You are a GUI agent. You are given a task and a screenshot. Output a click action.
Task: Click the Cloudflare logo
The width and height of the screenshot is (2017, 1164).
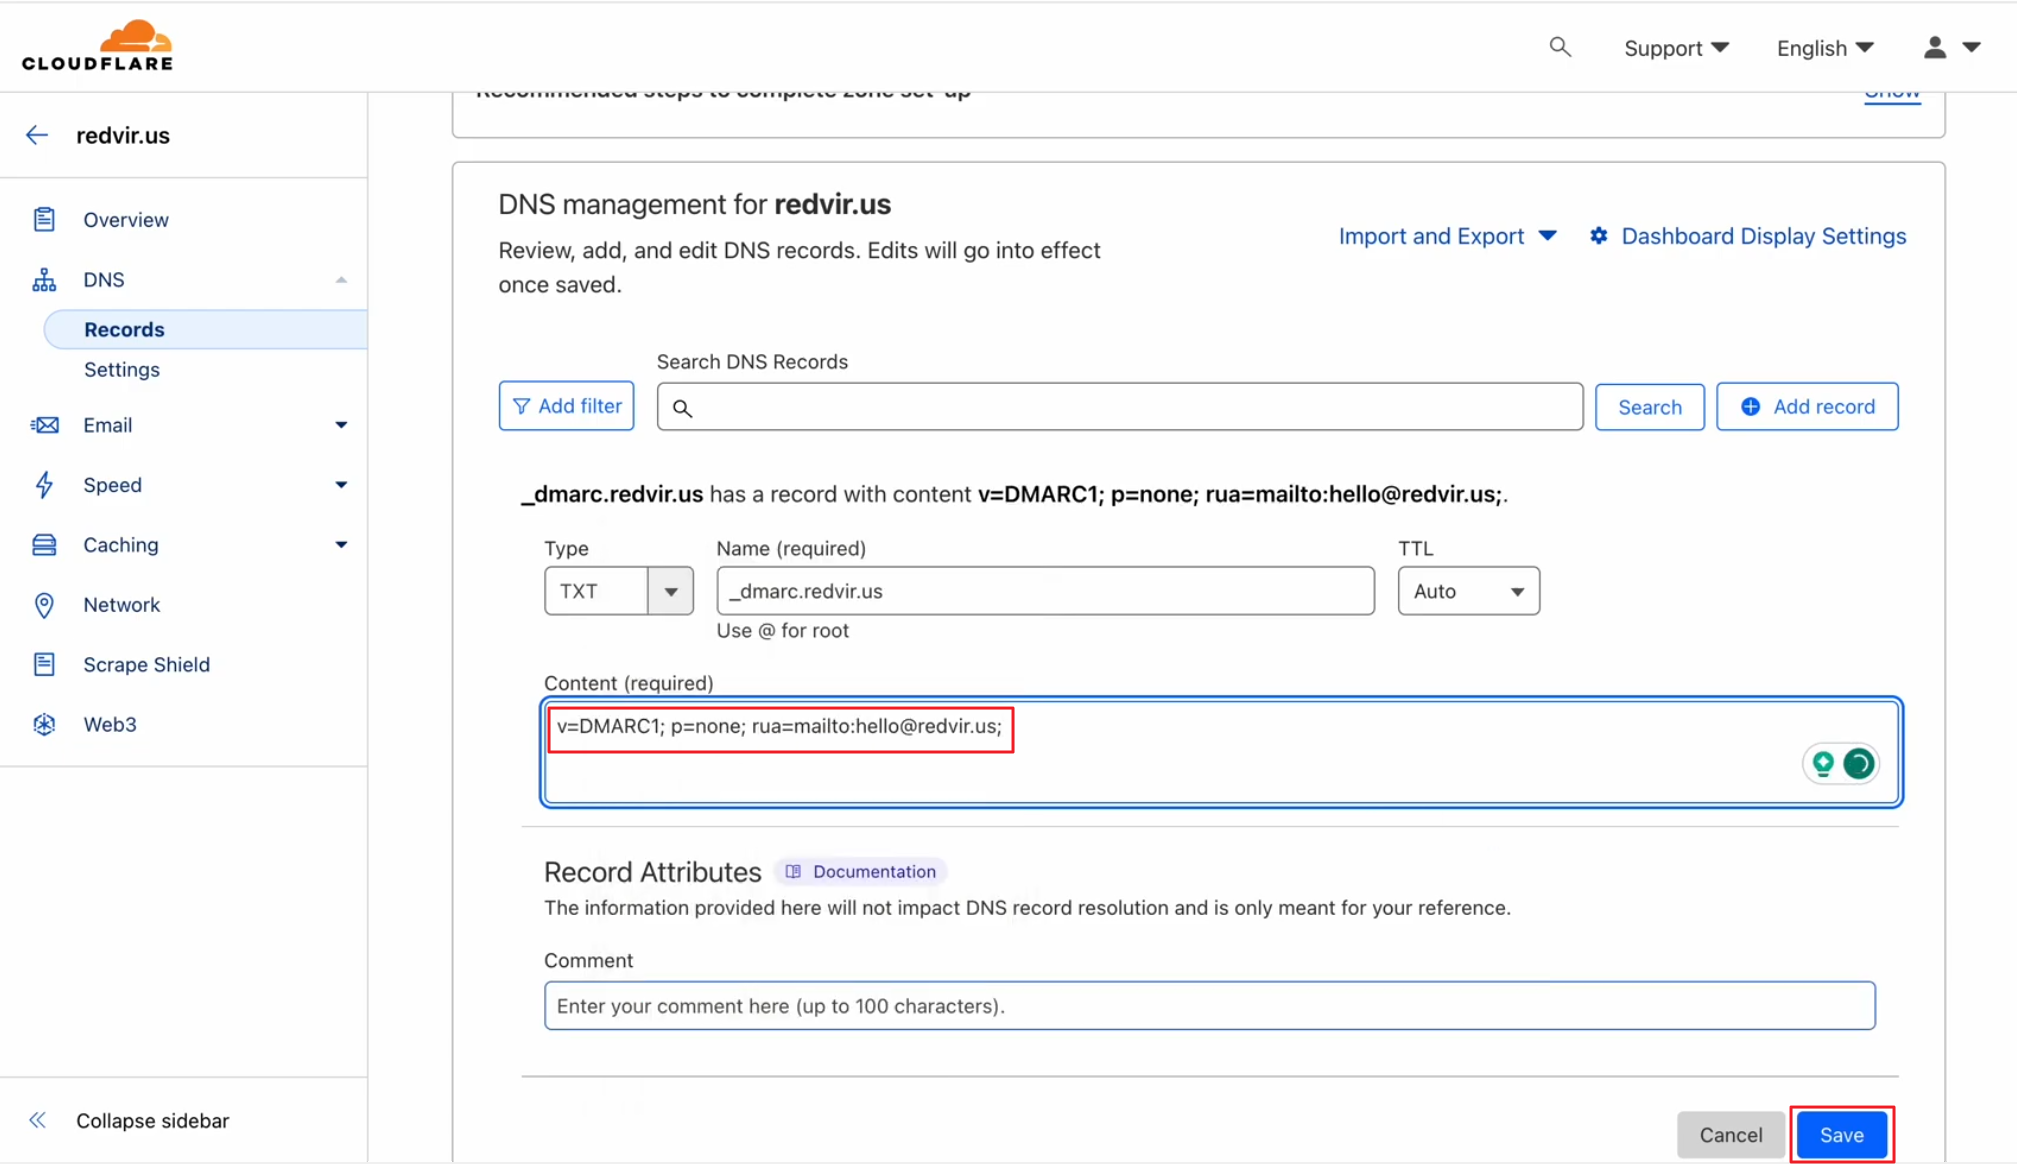pyautogui.click(x=97, y=46)
